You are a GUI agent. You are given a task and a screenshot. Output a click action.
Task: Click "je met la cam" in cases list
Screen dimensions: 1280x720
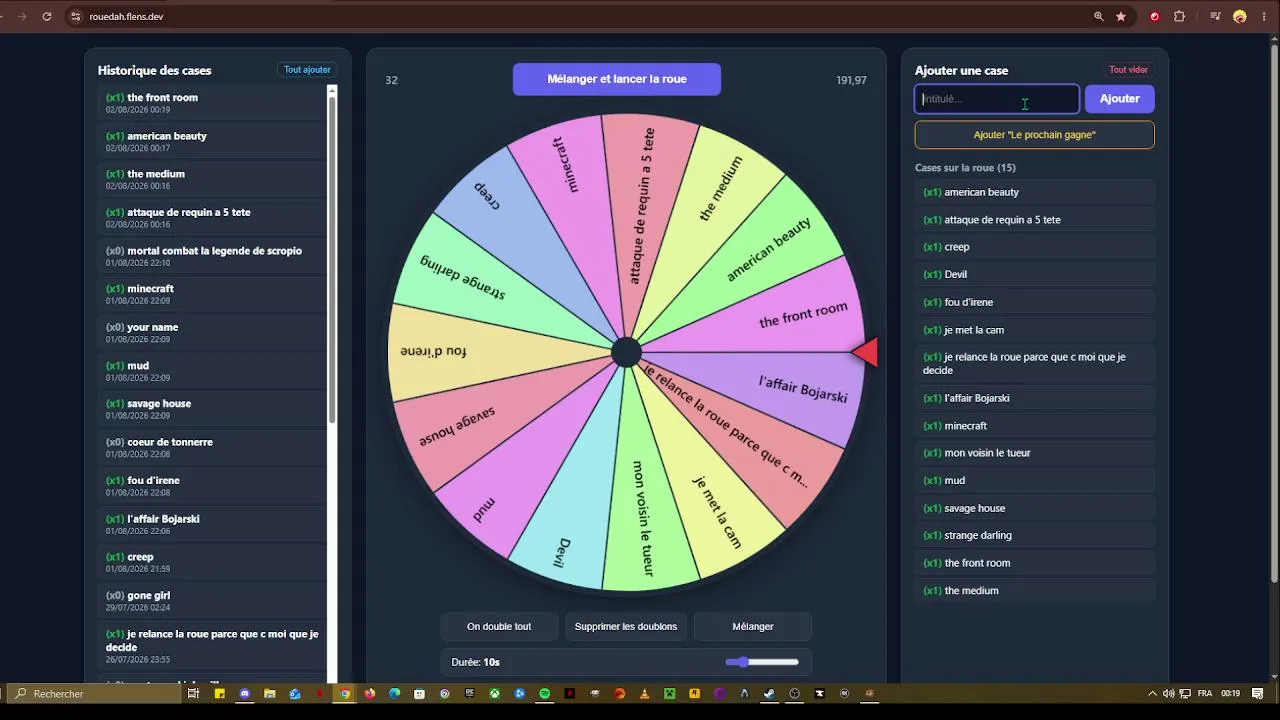(x=1034, y=330)
